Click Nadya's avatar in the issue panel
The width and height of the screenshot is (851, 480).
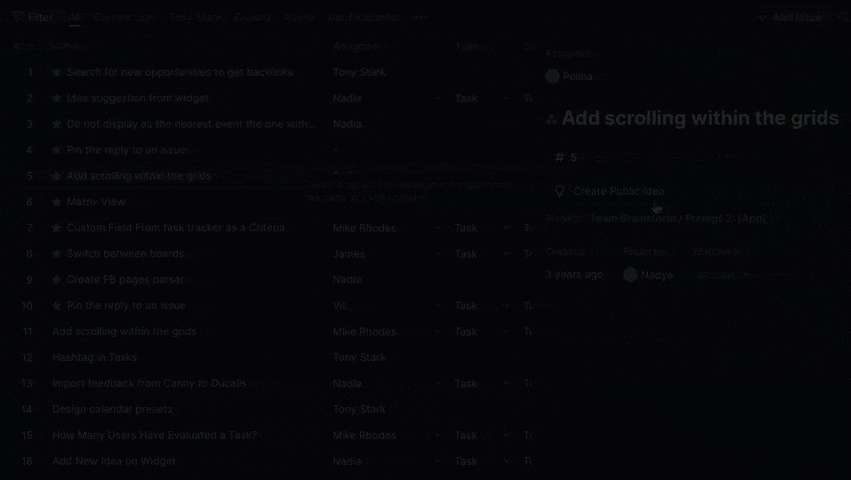tap(630, 274)
